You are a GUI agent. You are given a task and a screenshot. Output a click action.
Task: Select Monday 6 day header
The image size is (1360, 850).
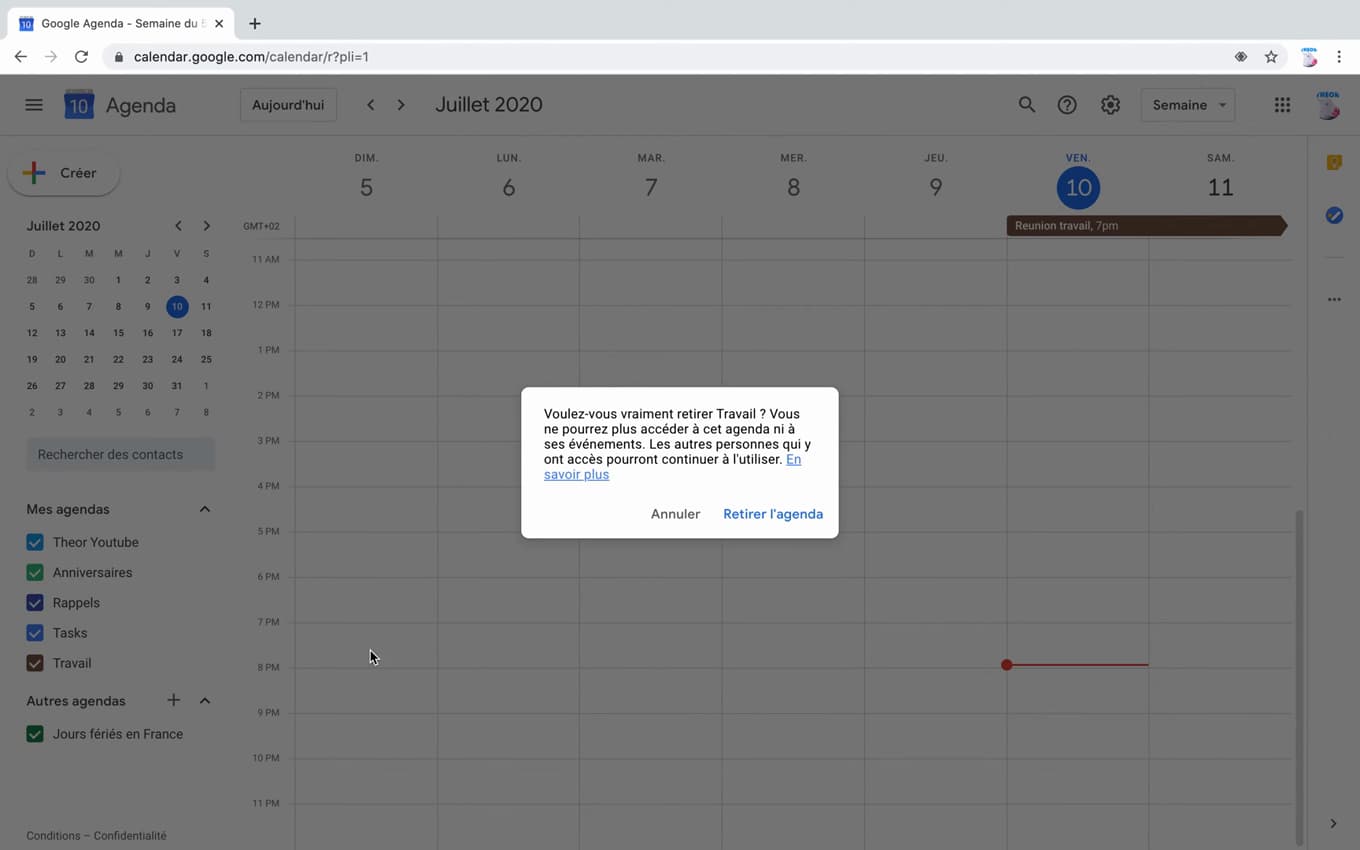tap(508, 187)
